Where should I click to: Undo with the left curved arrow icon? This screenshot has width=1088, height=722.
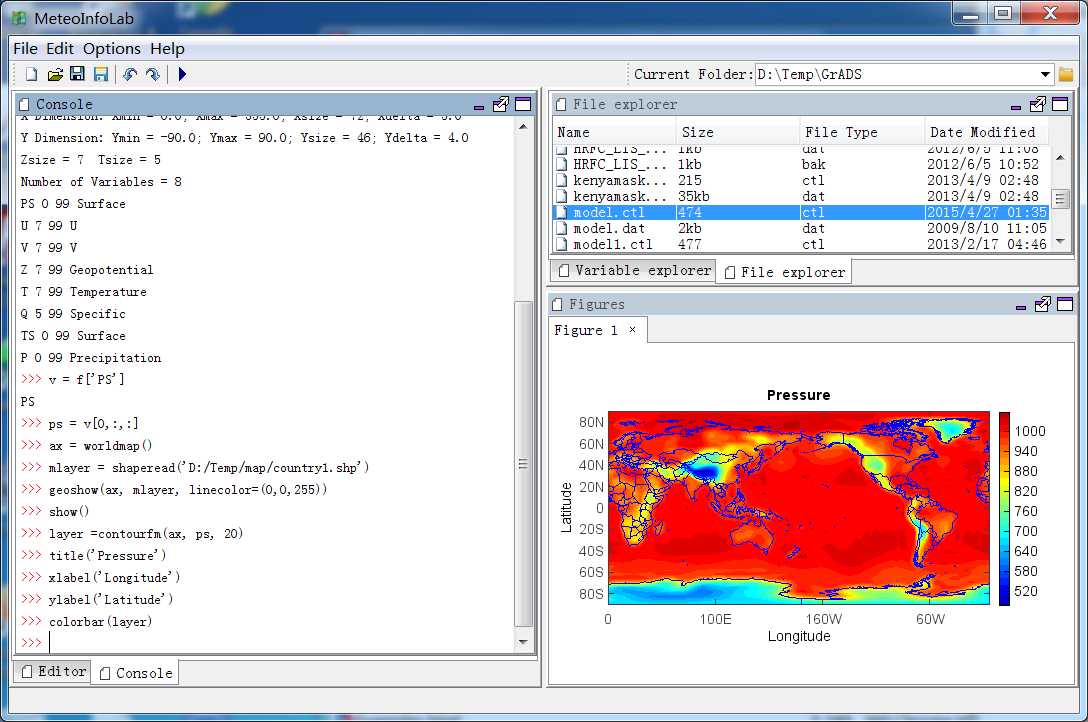(x=130, y=74)
